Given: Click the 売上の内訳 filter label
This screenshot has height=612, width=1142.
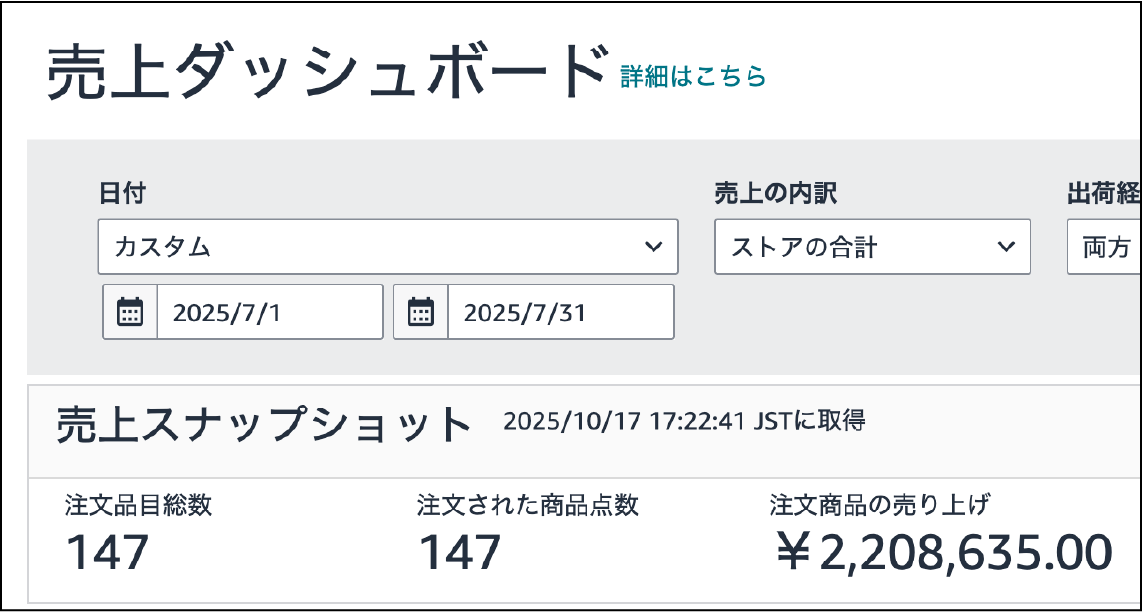Looking at the screenshot, I should pyautogui.click(x=775, y=193).
